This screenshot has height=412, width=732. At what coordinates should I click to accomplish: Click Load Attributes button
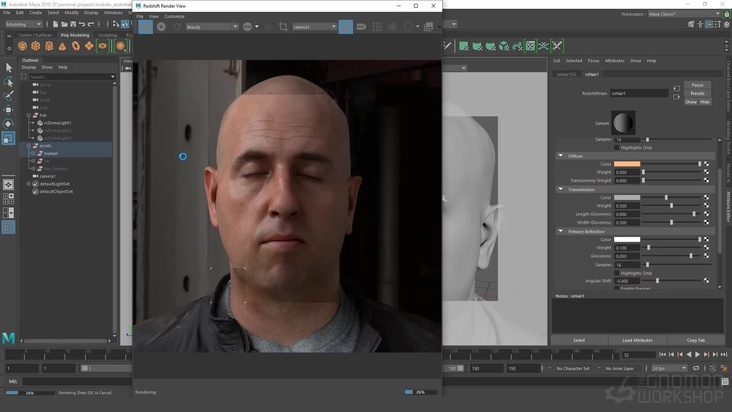click(637, 340)
